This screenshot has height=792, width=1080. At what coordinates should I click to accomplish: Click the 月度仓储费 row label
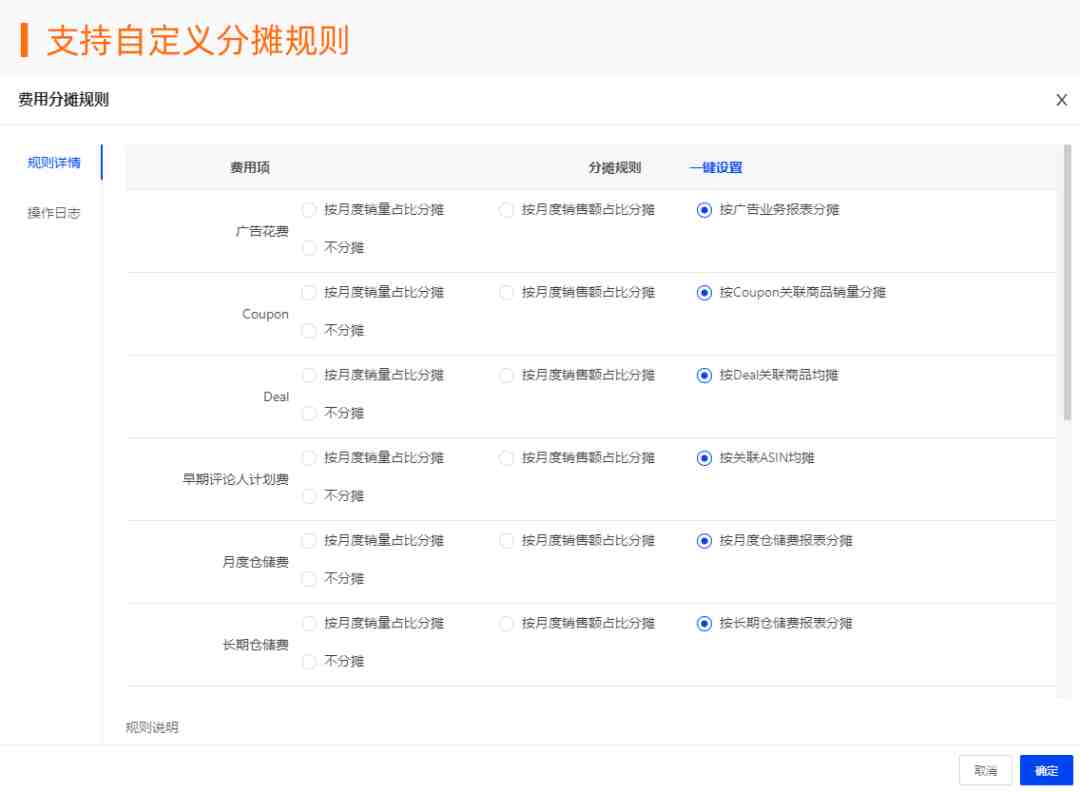pos(256,562)
